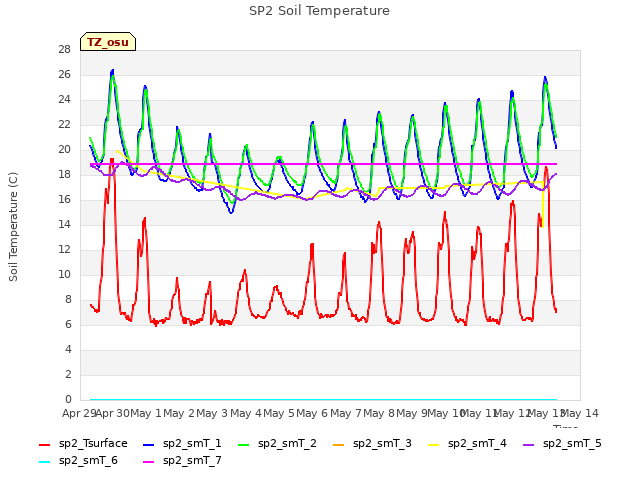Click the Soil Temperature (C) axis label

(x=13, y=227)
